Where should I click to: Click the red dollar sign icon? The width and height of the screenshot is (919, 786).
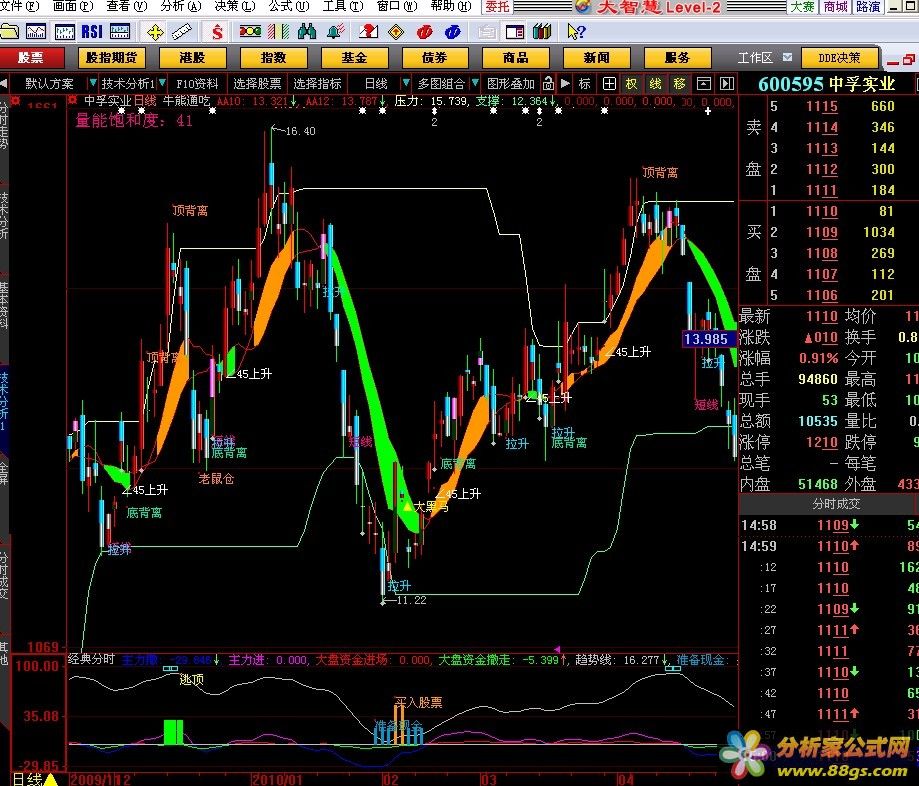217,32
